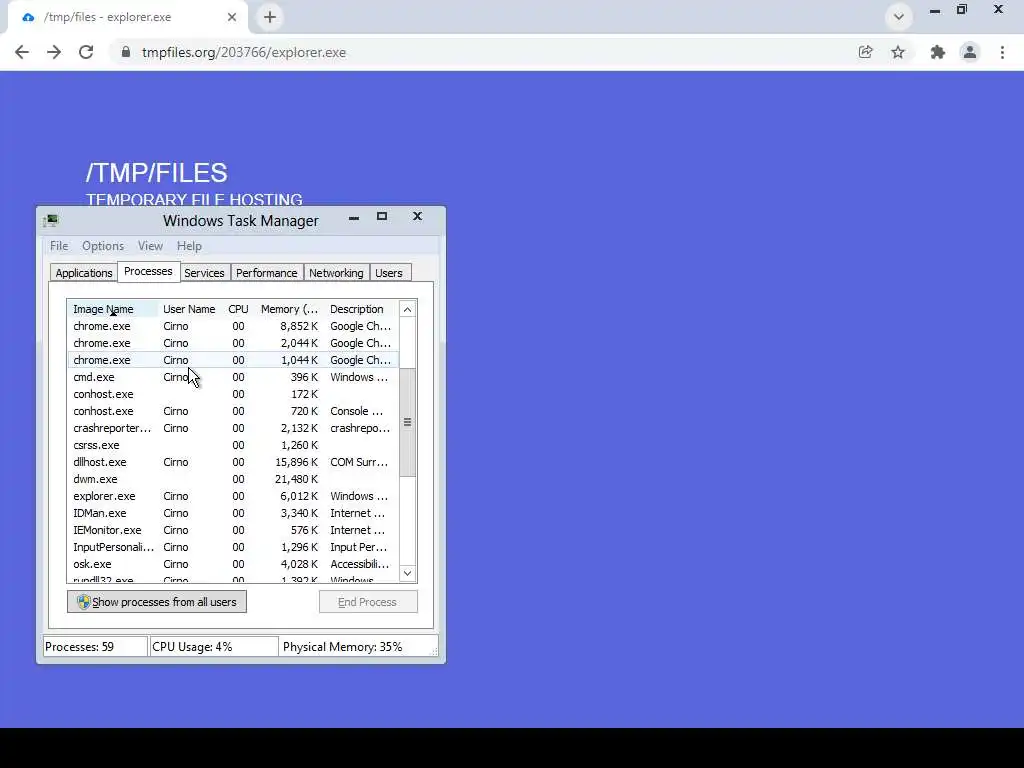Select the IEMonitor.exe process

232,530
